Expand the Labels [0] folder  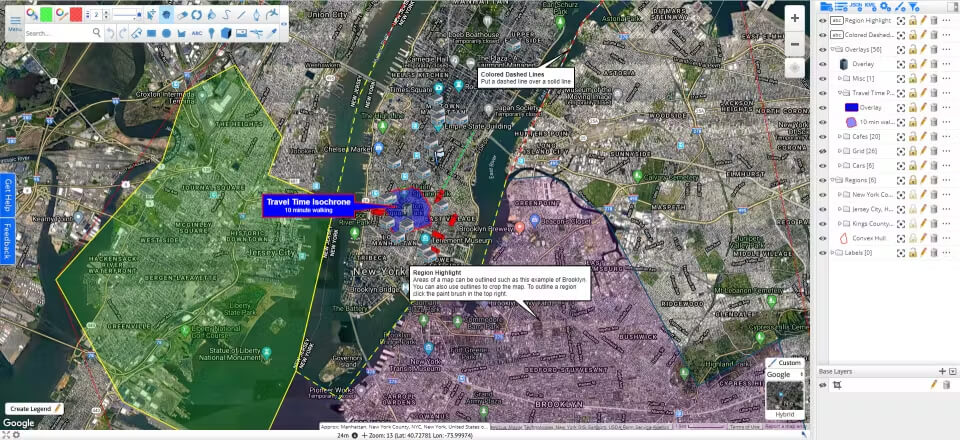click(833, 253)
